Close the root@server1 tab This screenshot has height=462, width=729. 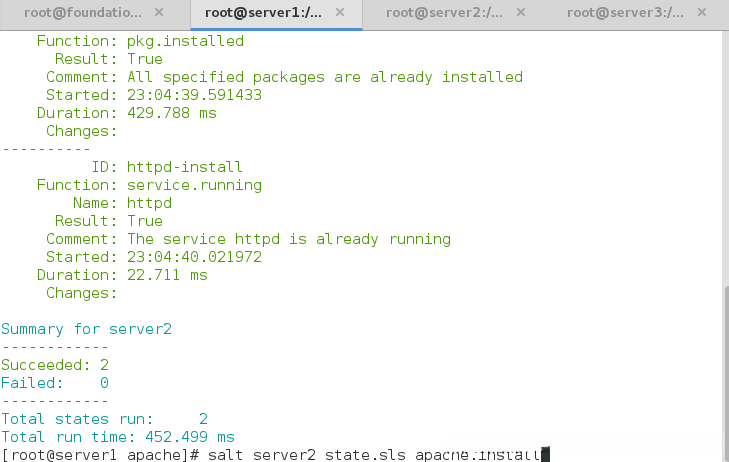coord(340,13)
